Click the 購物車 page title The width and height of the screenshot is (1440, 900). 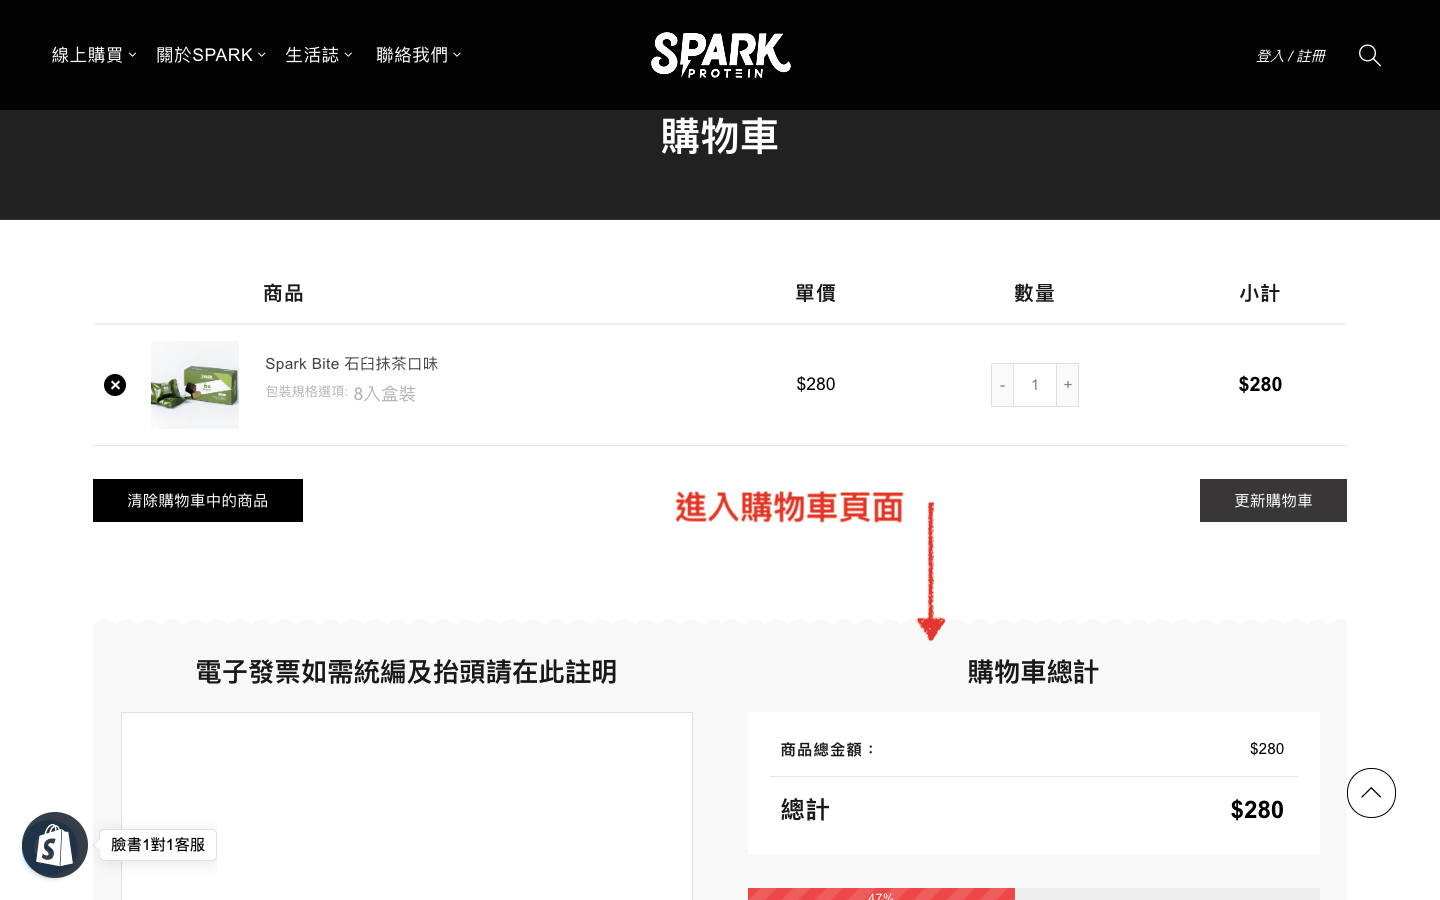coord(720,136)
